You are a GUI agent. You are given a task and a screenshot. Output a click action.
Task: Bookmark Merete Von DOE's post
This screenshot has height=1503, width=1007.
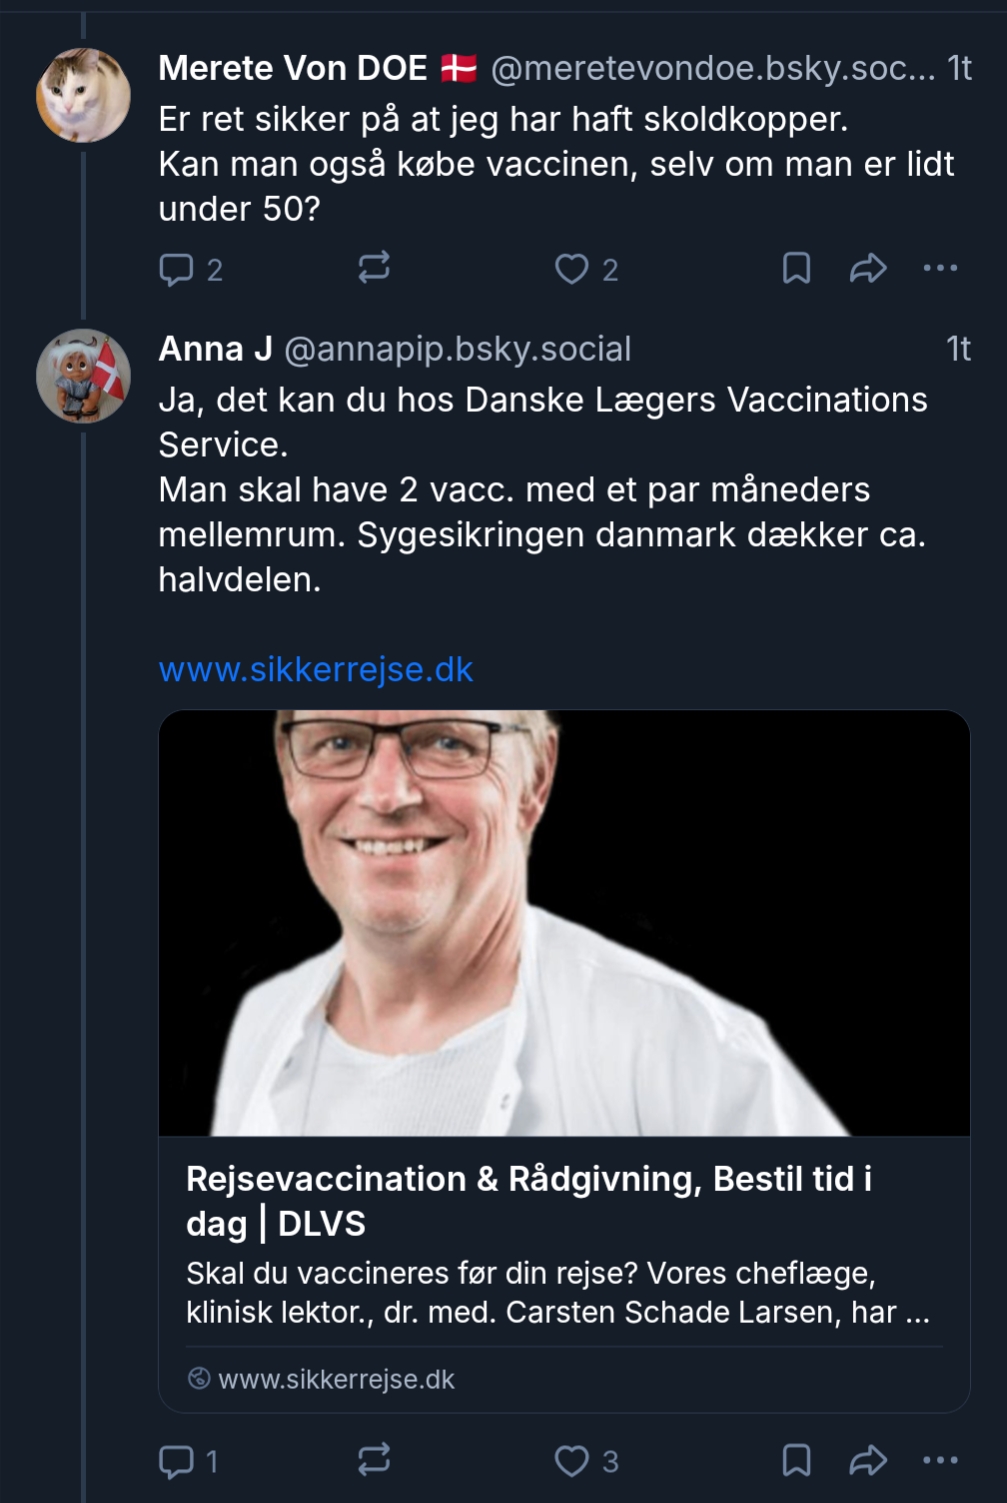coord(796,268)
